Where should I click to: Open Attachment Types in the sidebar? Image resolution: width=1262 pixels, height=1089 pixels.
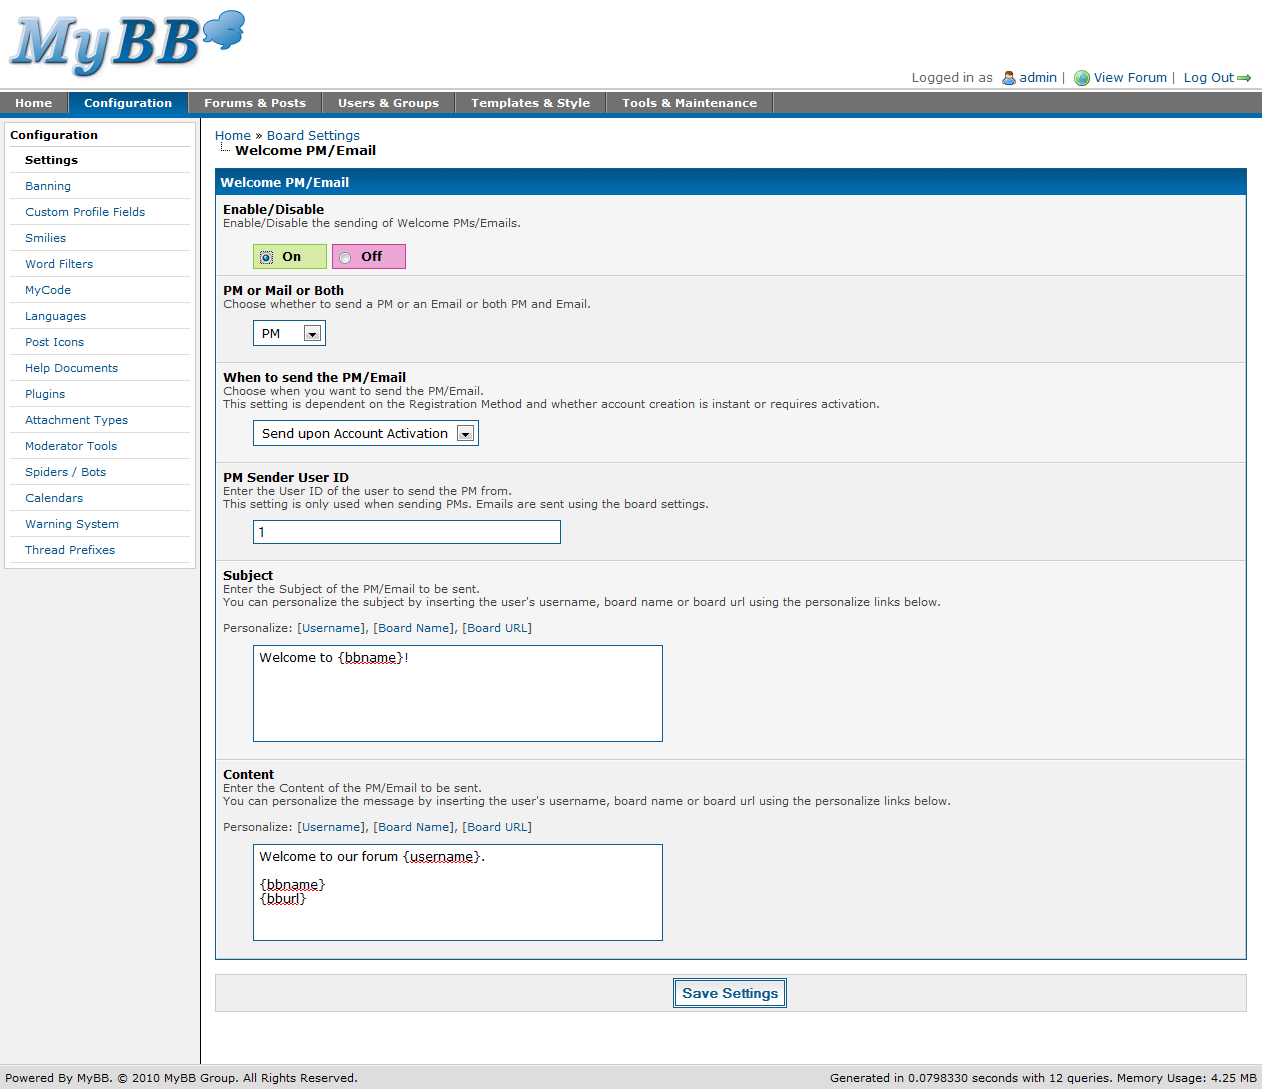(77, 420)
